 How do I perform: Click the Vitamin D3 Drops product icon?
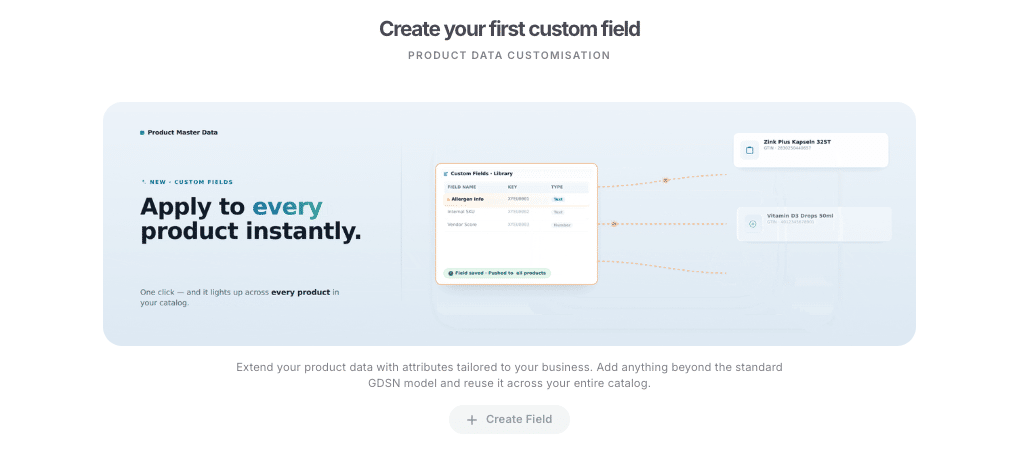tap(752, 224)
